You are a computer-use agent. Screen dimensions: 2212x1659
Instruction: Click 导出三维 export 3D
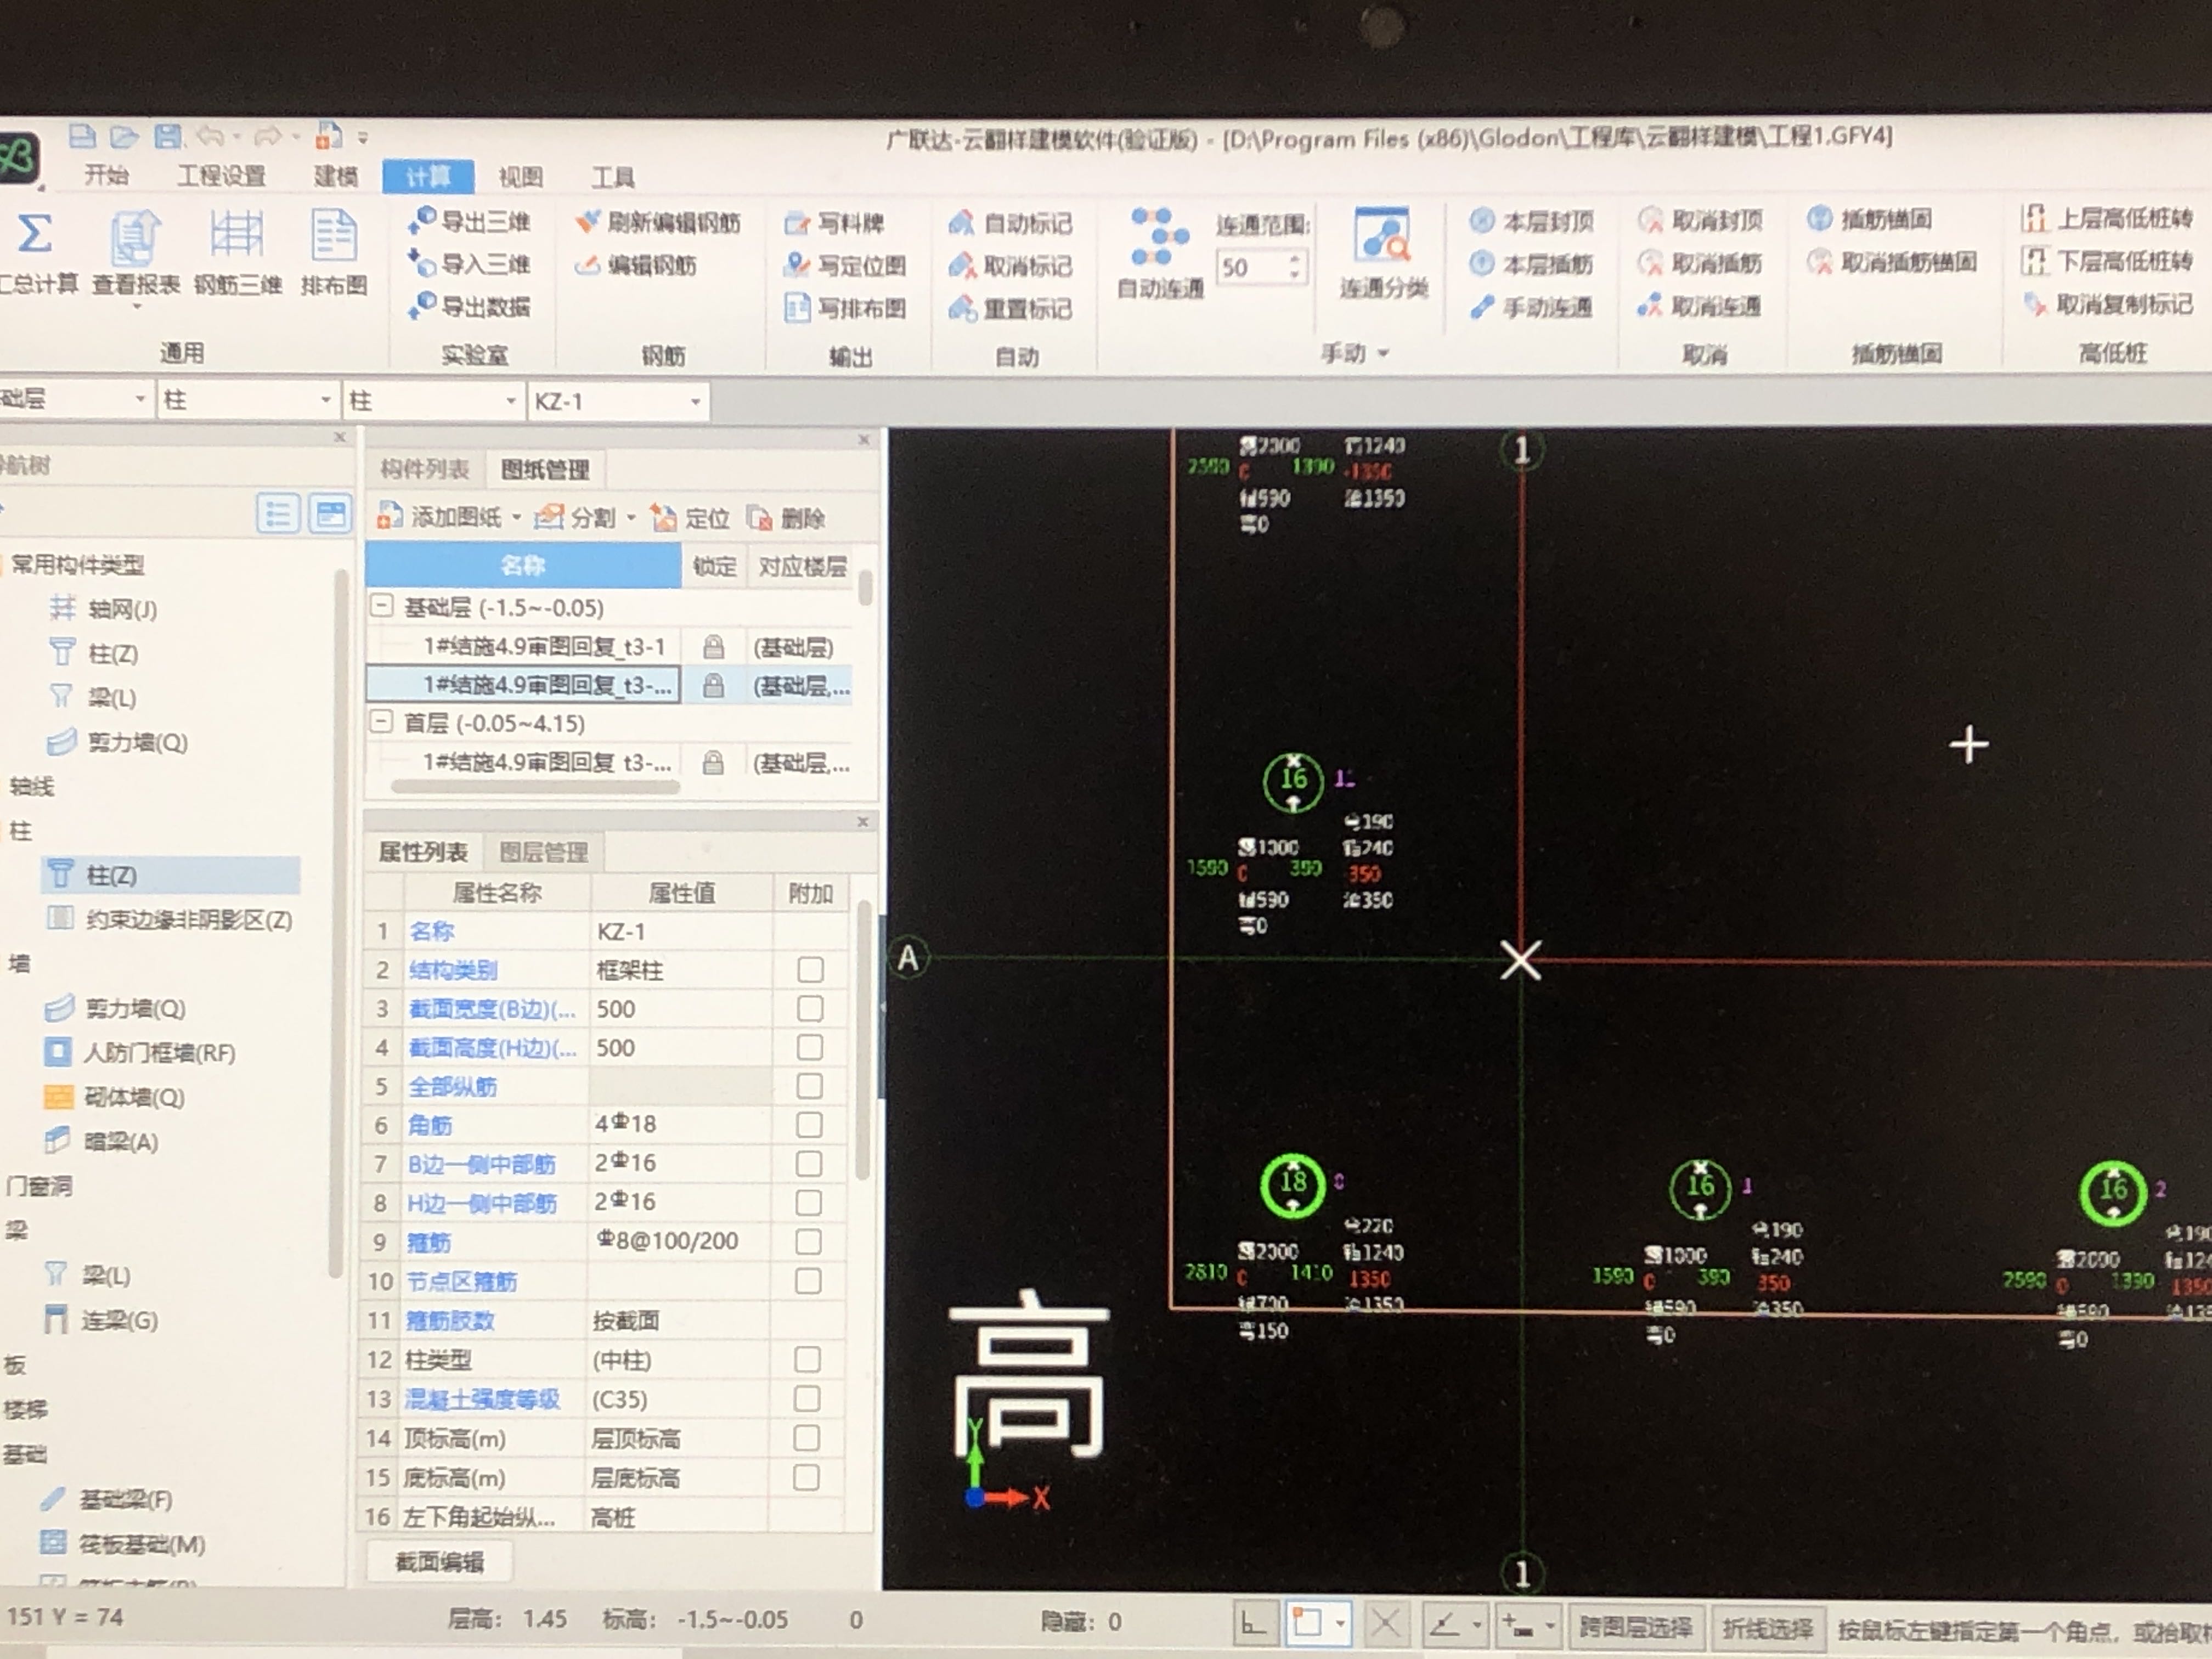tap(469, 221)
